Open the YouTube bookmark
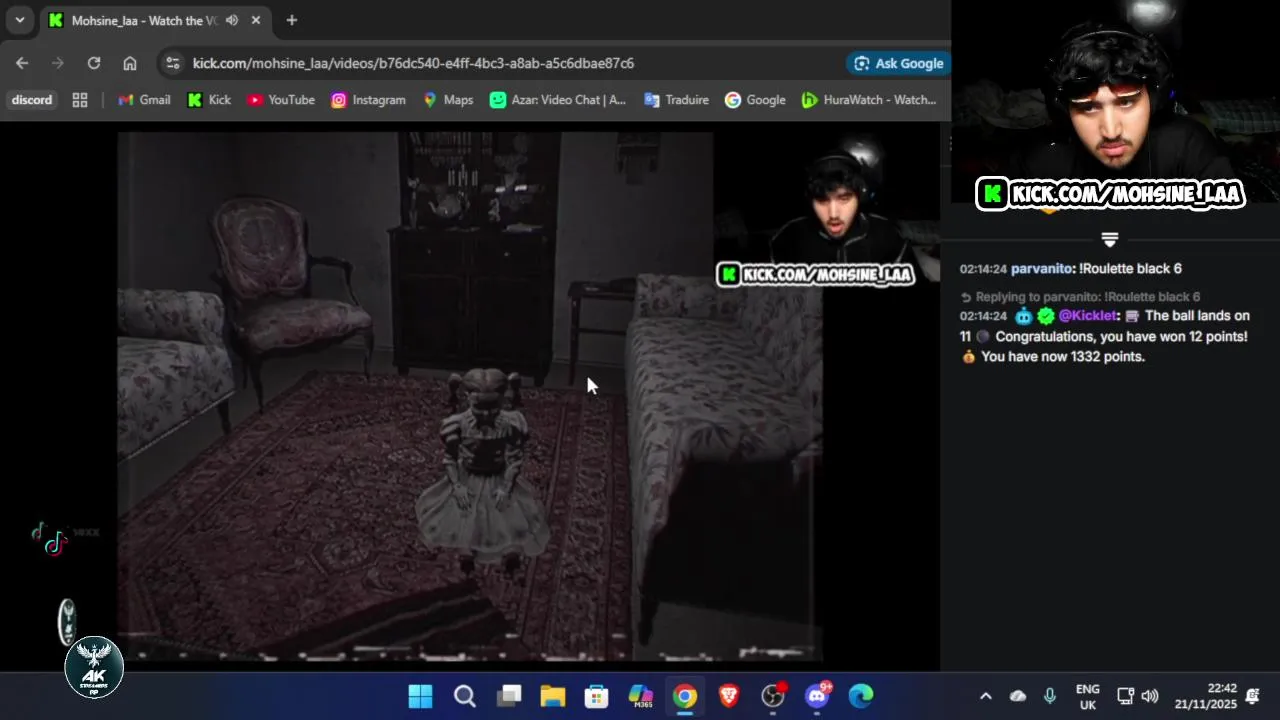Image resolution: width=1280 pixels, height=720 pixels. 280,100
